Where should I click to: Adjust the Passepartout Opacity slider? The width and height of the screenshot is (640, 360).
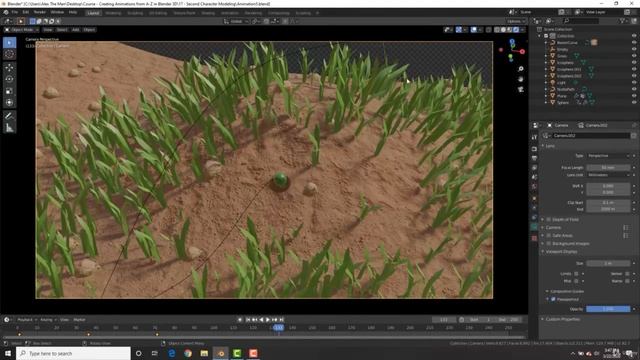(608, 309)
